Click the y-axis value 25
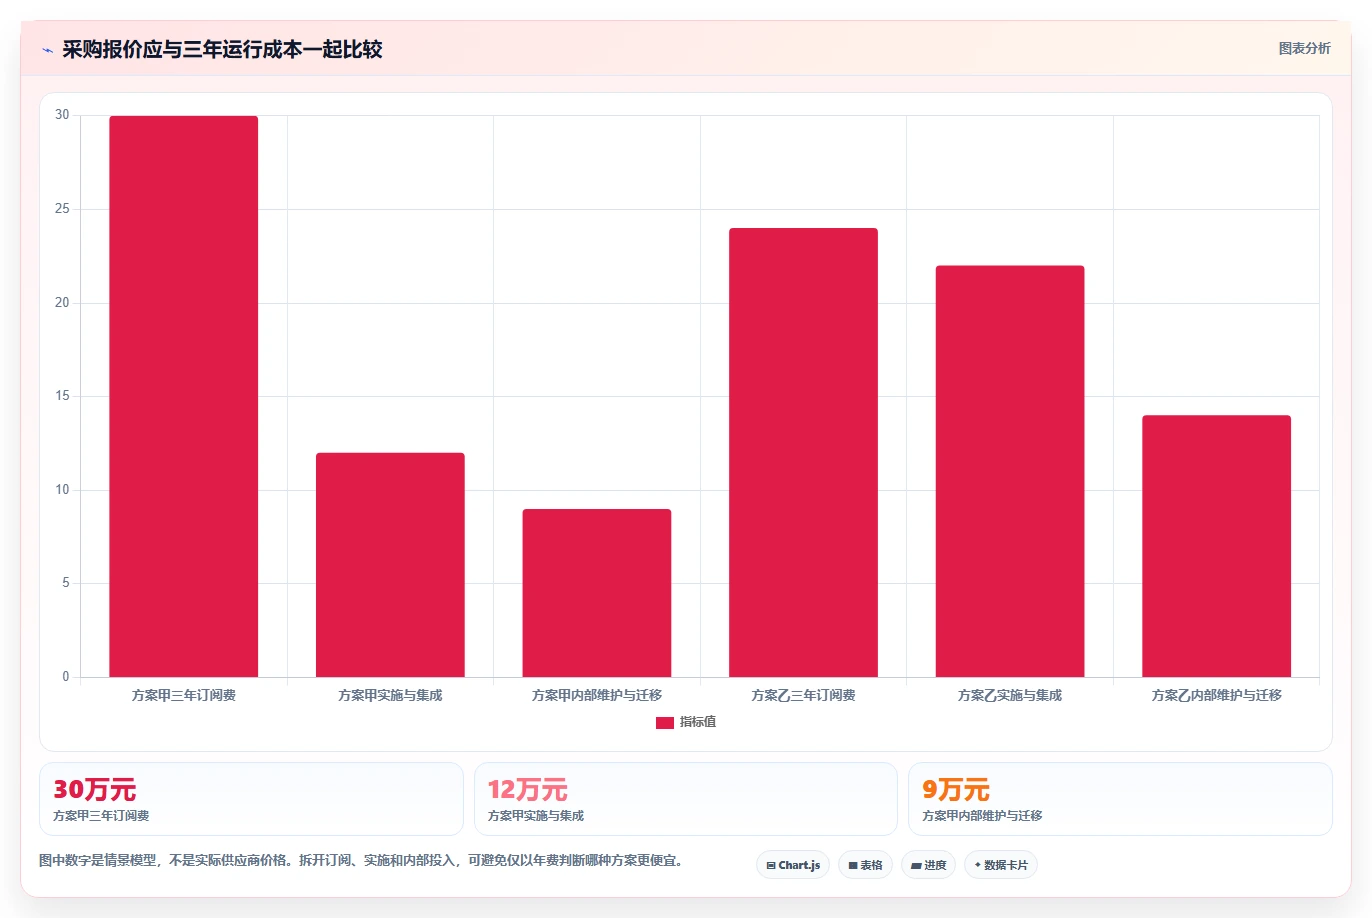Image resolution: width=1372 pixels, height=918 pixels. 63,209
